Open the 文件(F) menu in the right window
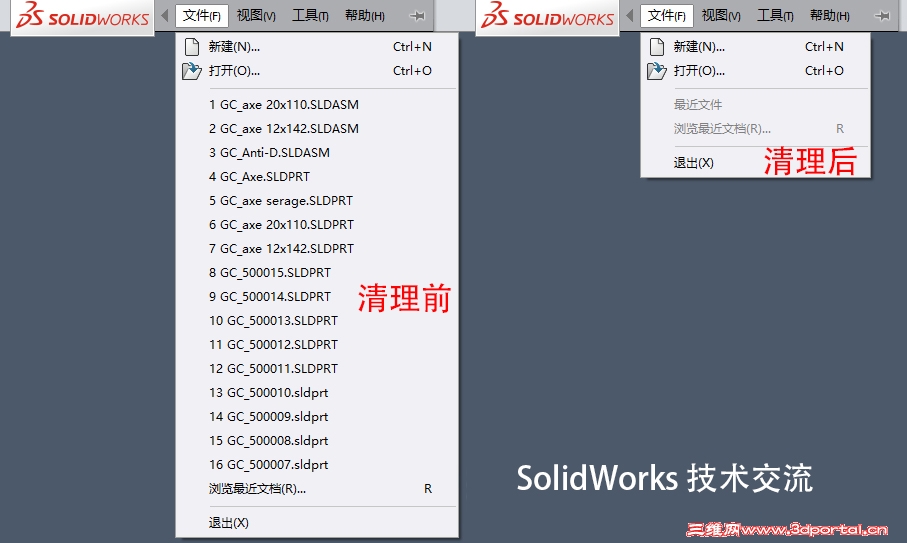This screenshot has width=907, height=543. [x=667, y=16]
